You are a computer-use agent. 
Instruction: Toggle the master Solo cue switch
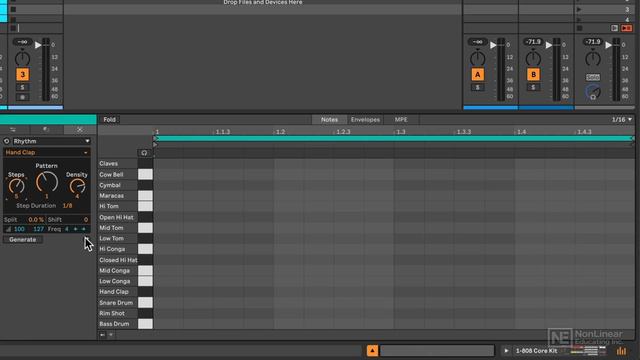click(593, 77)
